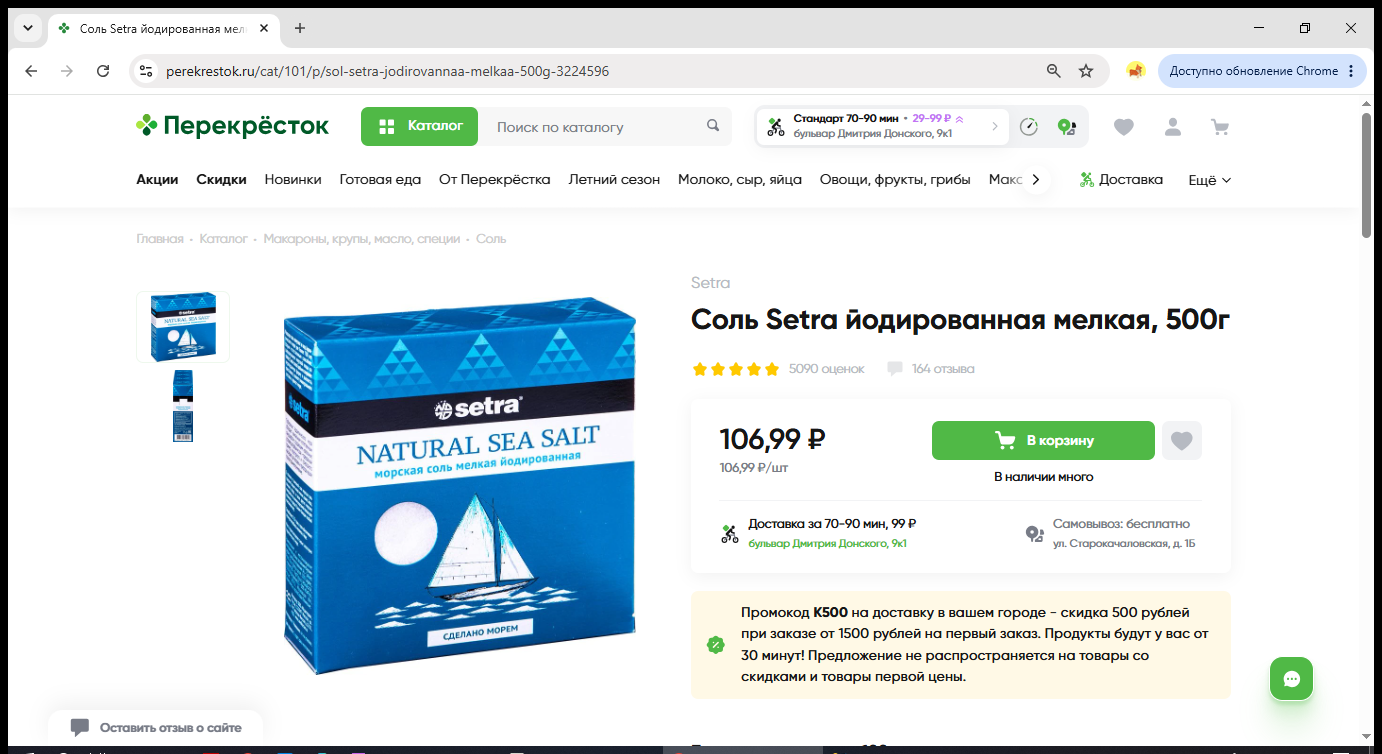Click the express delivery timer icon
The width and height of the screenshot is (1382, 754).
click(1029, 127)
